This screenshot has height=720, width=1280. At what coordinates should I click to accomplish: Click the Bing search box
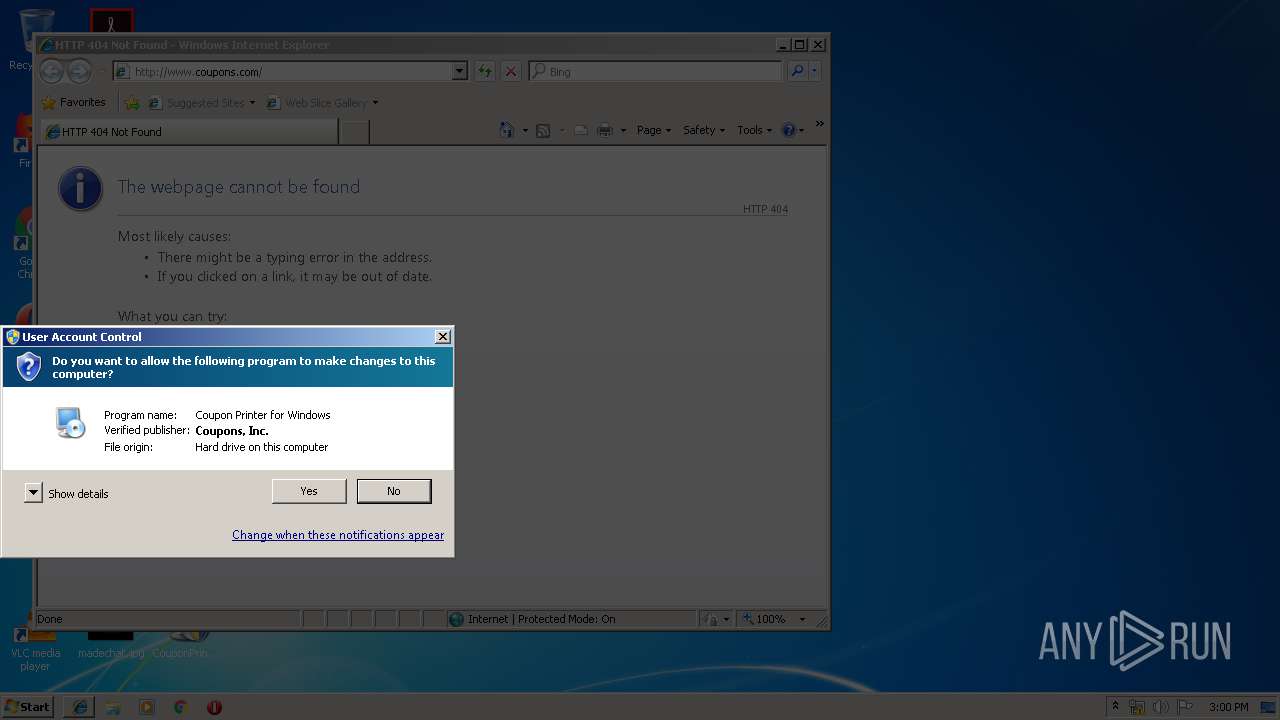[x=655, y=71]
